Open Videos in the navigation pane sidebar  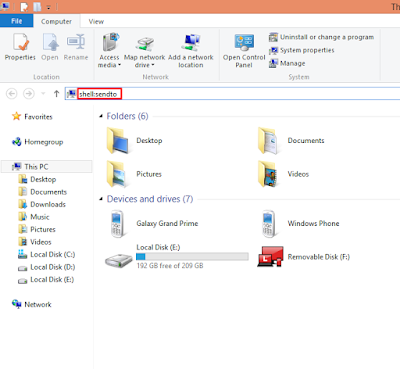pos(35,242)
